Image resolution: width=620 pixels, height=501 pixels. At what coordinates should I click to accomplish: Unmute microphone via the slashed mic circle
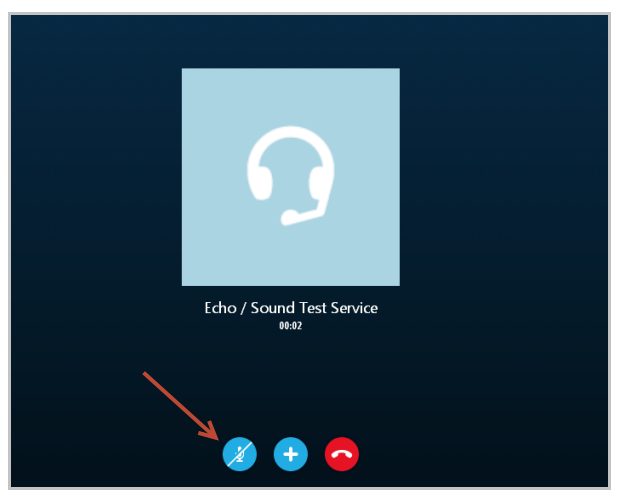point(239,454)
